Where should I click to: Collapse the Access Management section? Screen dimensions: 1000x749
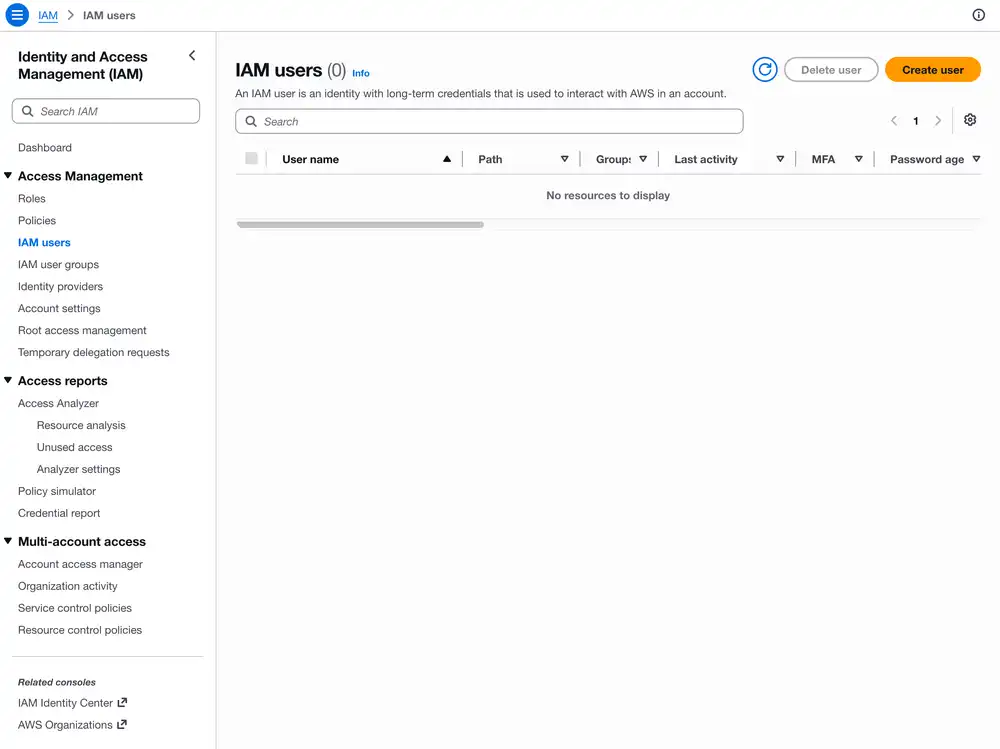[x=8, y=175]
